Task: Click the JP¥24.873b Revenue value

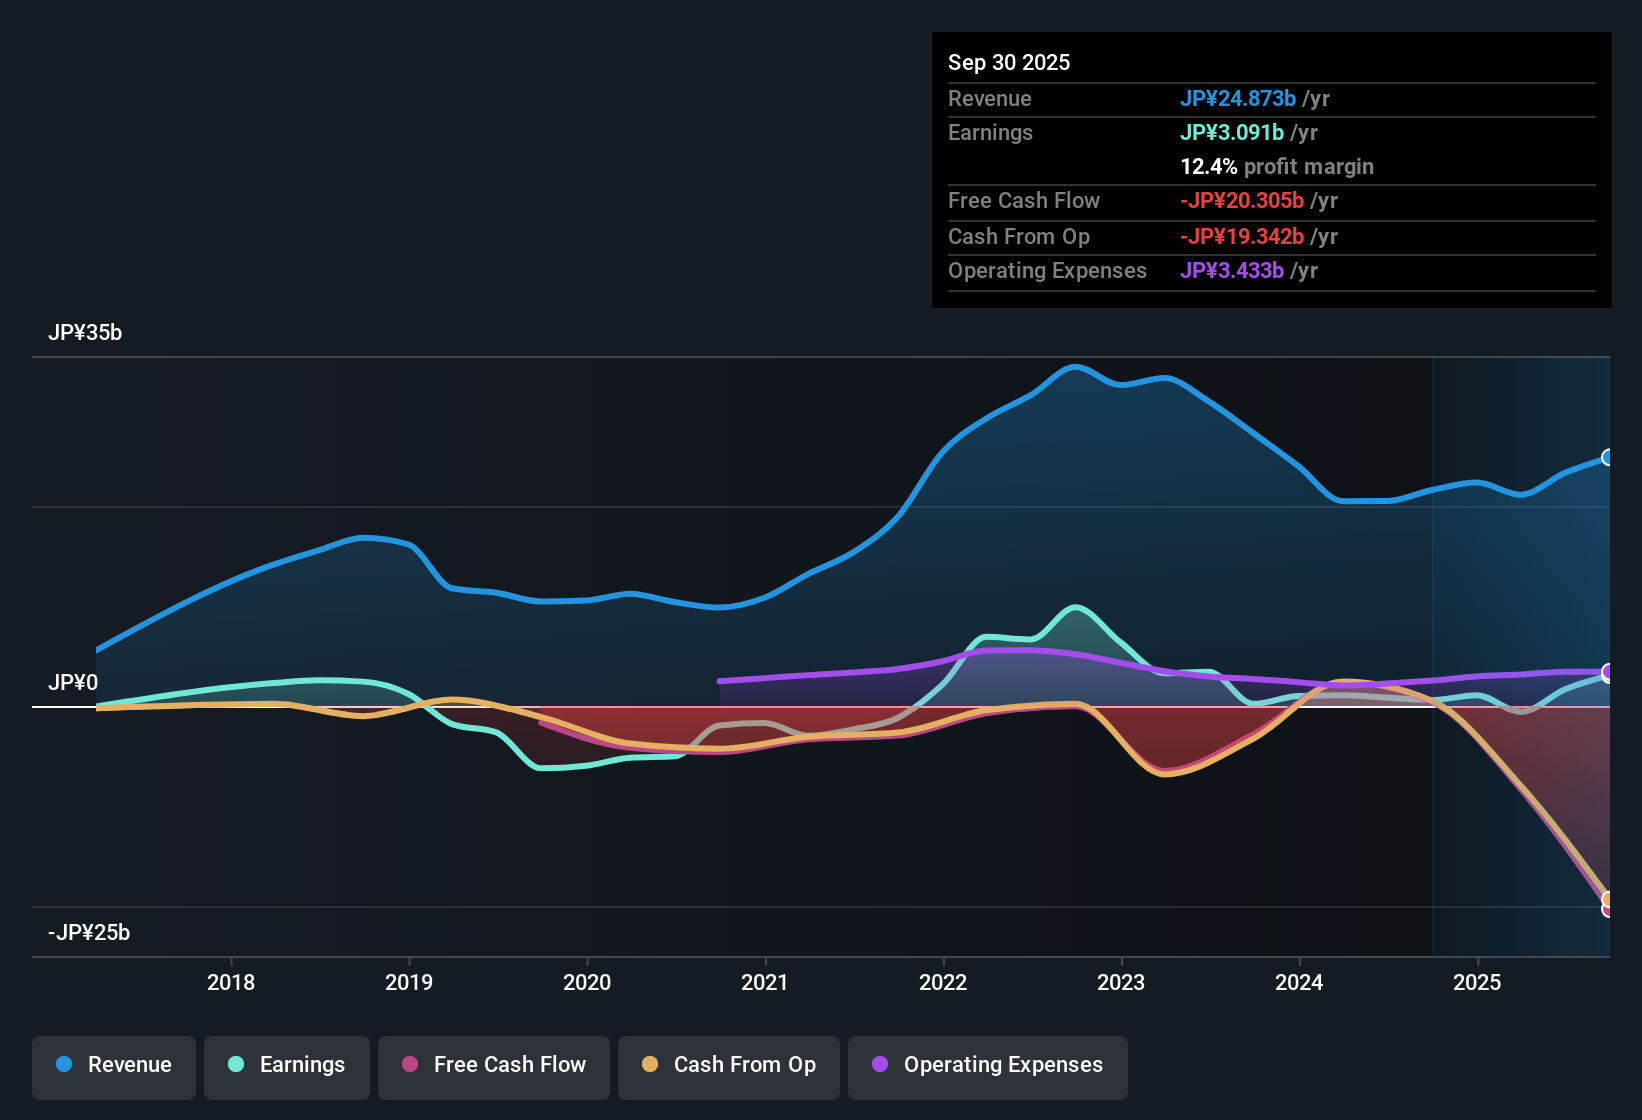Action: coord(1238,98)
